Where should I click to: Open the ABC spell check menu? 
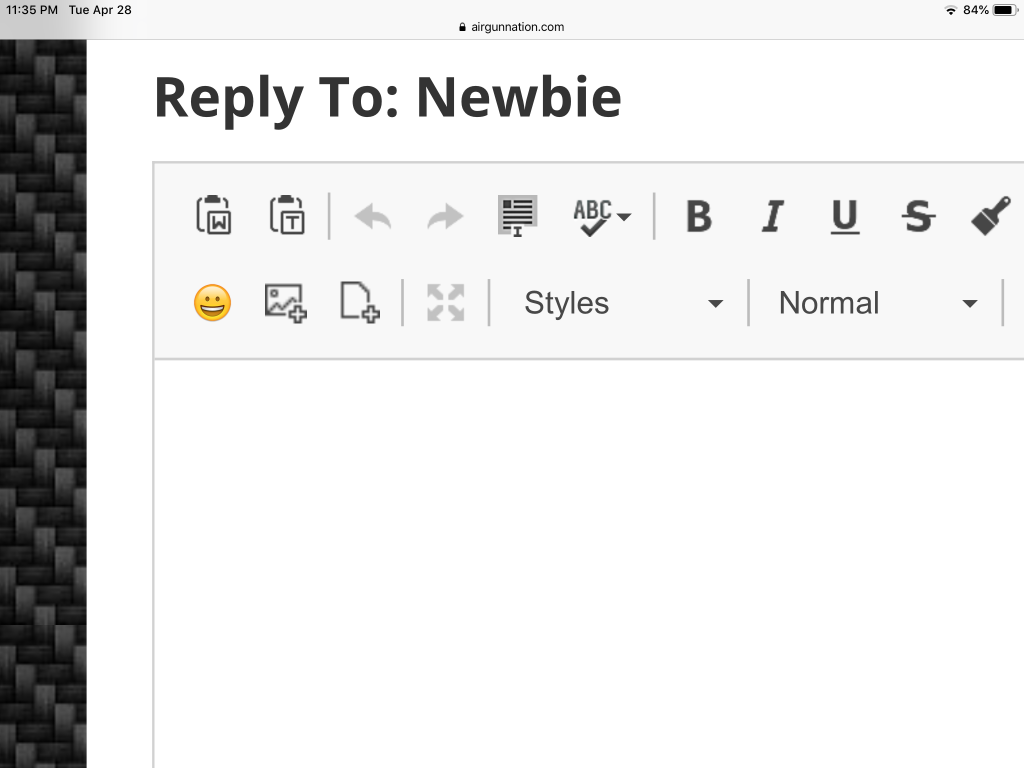coord(602,216)
